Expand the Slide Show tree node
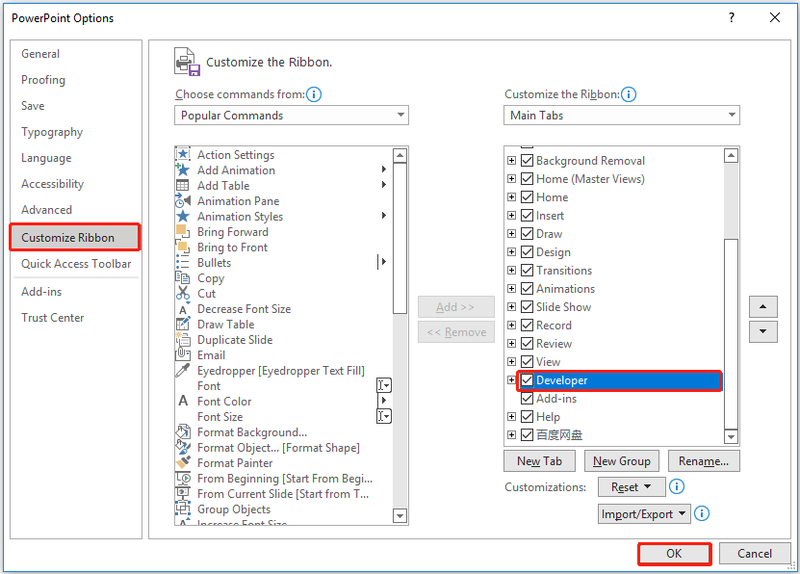This screenshot has height=574, width=800. [x=511, y=307]
